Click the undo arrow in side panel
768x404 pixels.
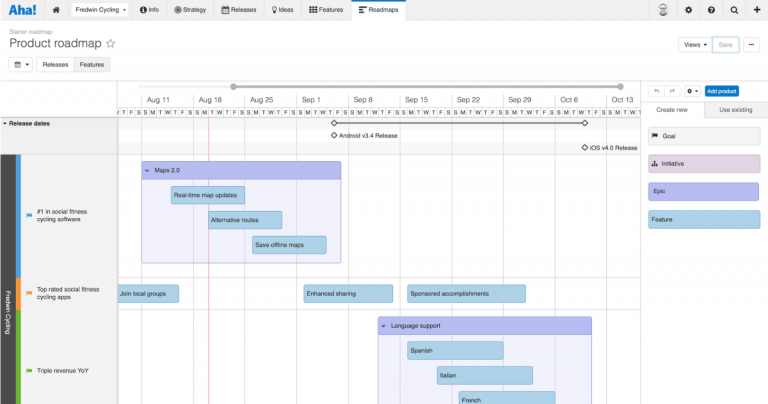click(656, 91)
